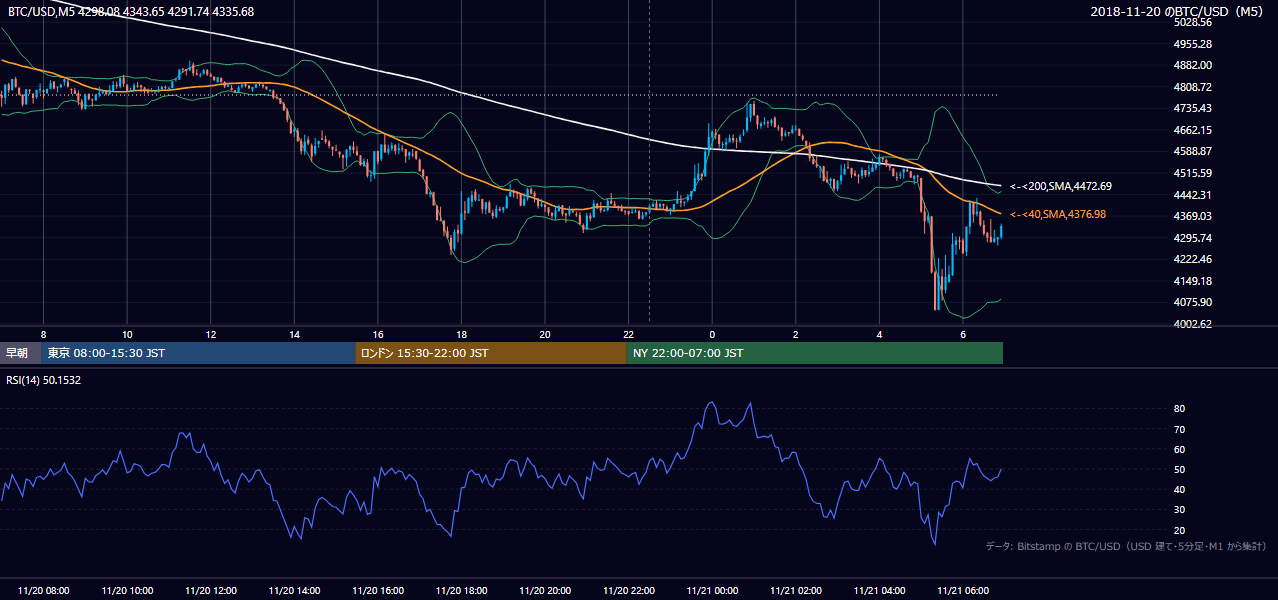The width and height of the screenshot is (1278, 600).
Task: Click the 11/20 10:00 bottom time label
Action: 127,591
